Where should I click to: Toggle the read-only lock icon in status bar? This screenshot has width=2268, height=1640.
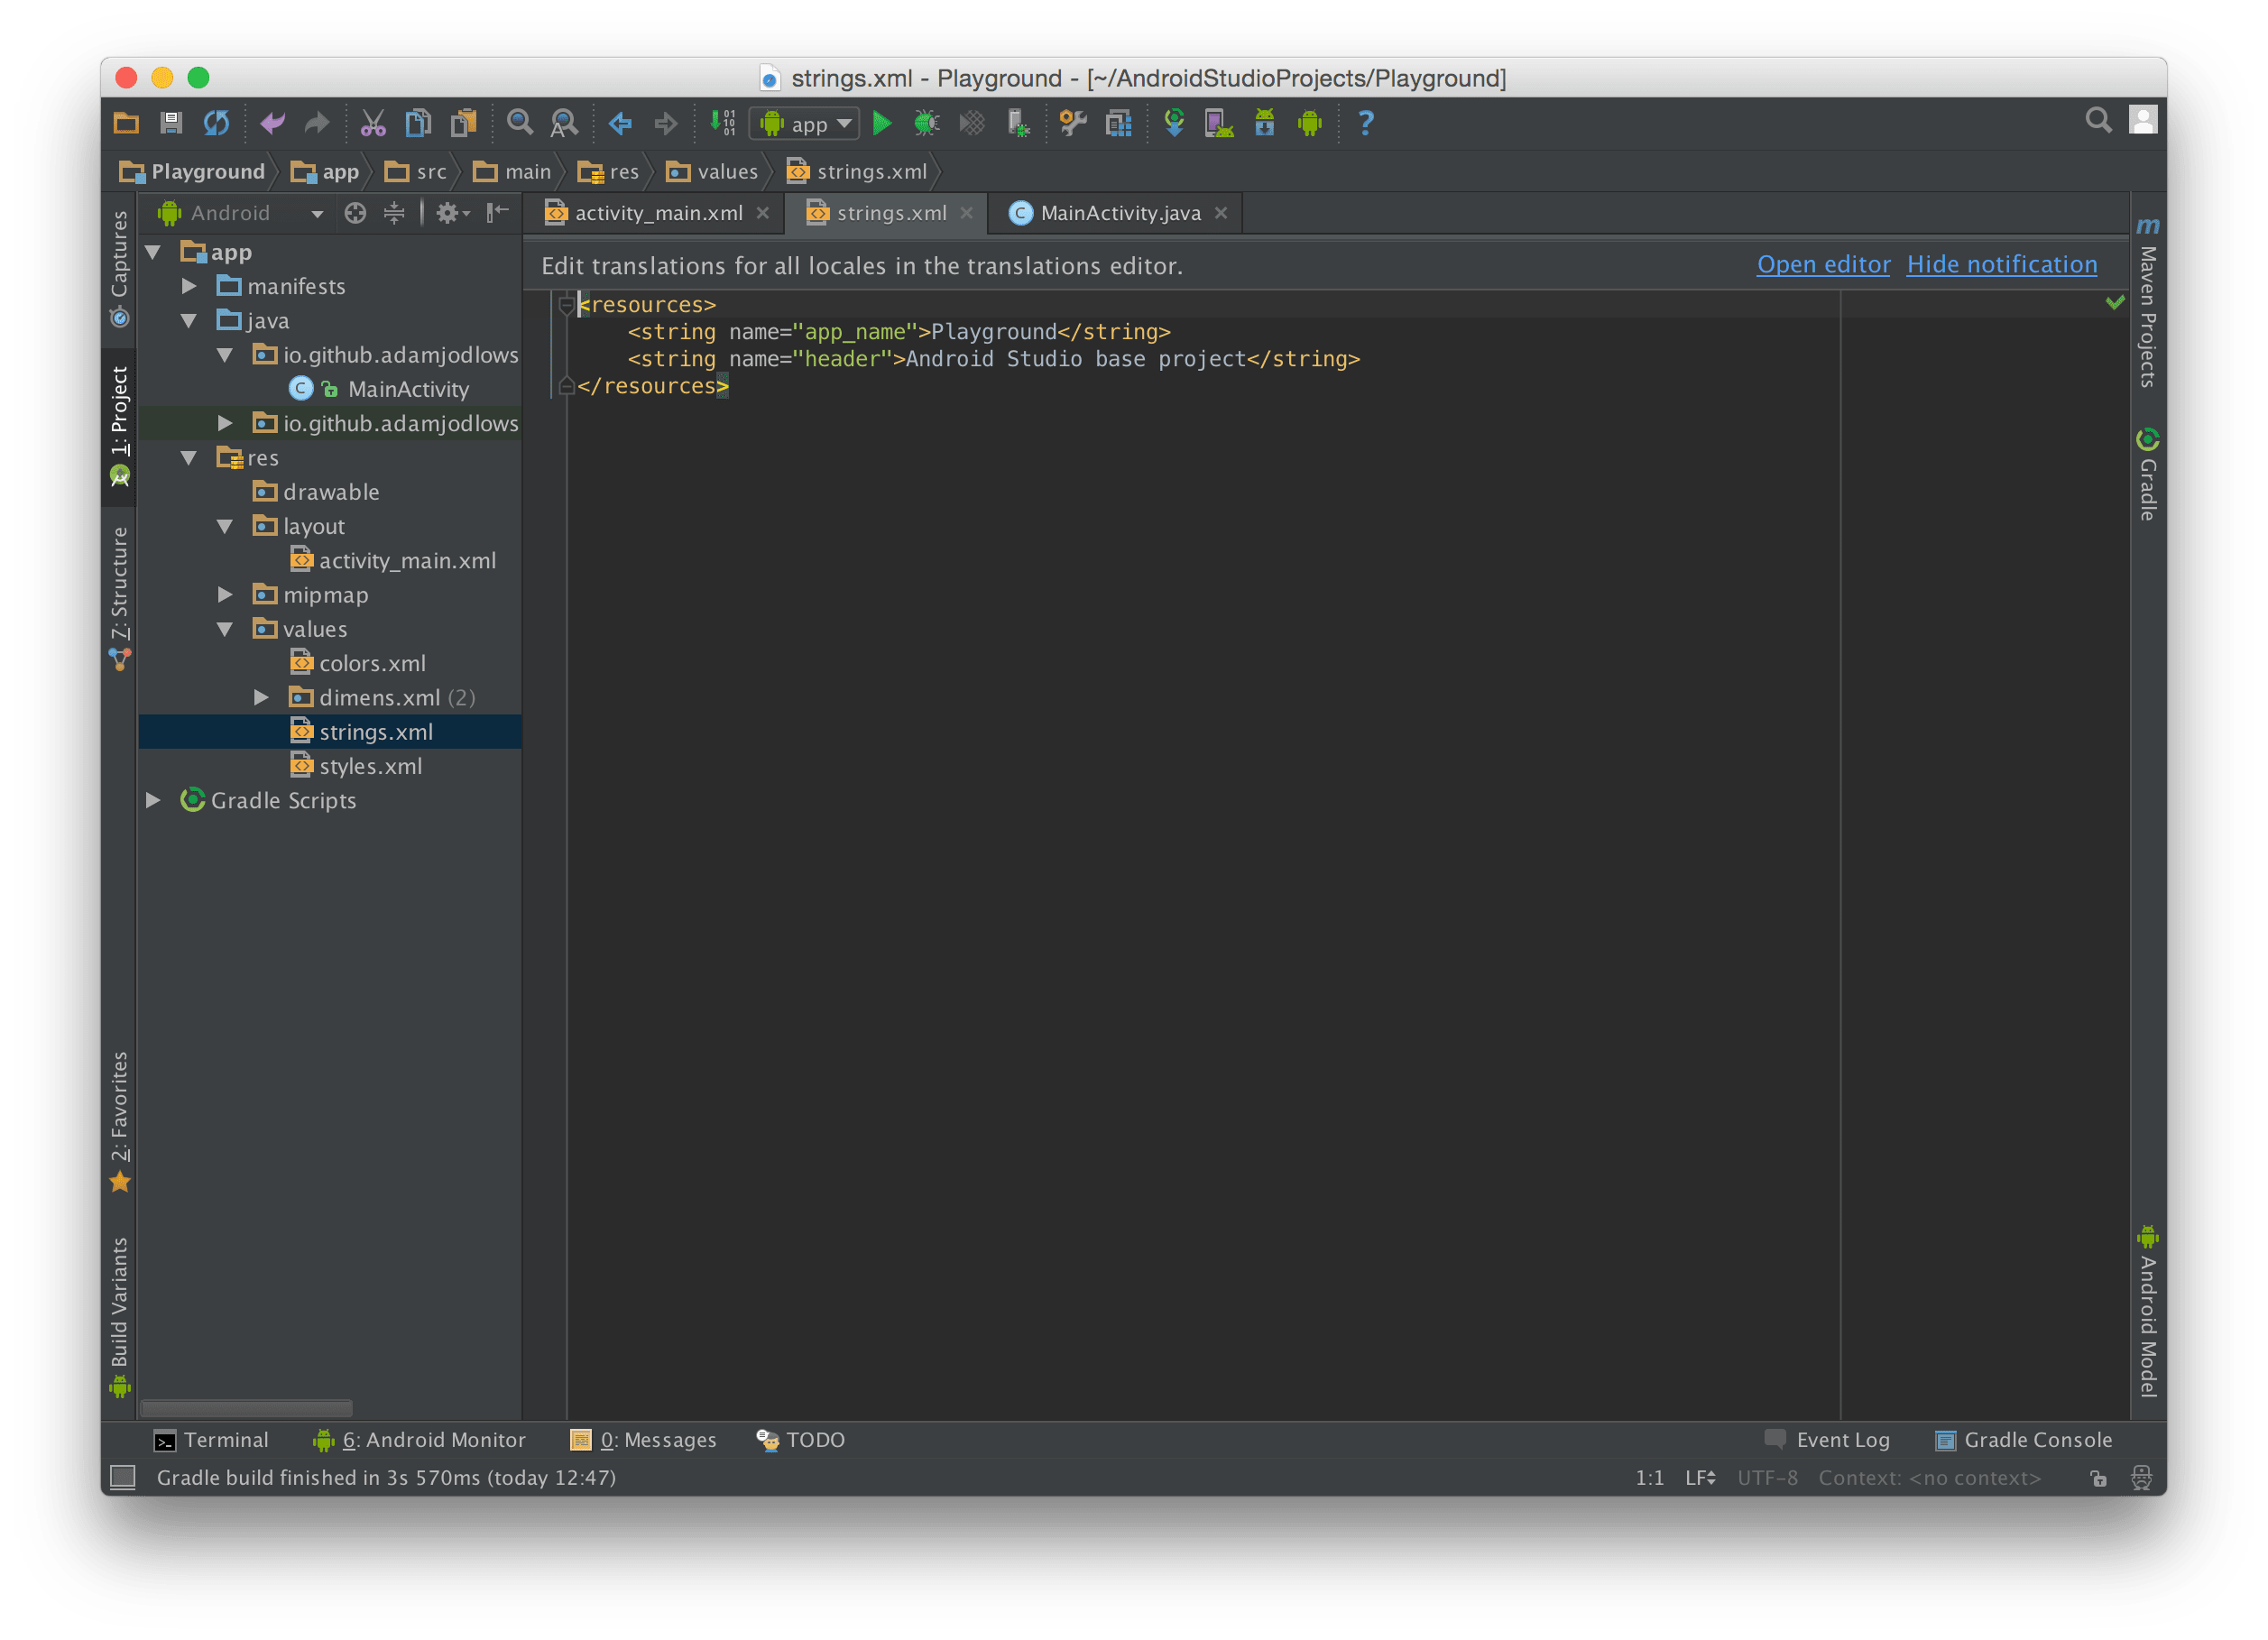click(2098, 1478)
